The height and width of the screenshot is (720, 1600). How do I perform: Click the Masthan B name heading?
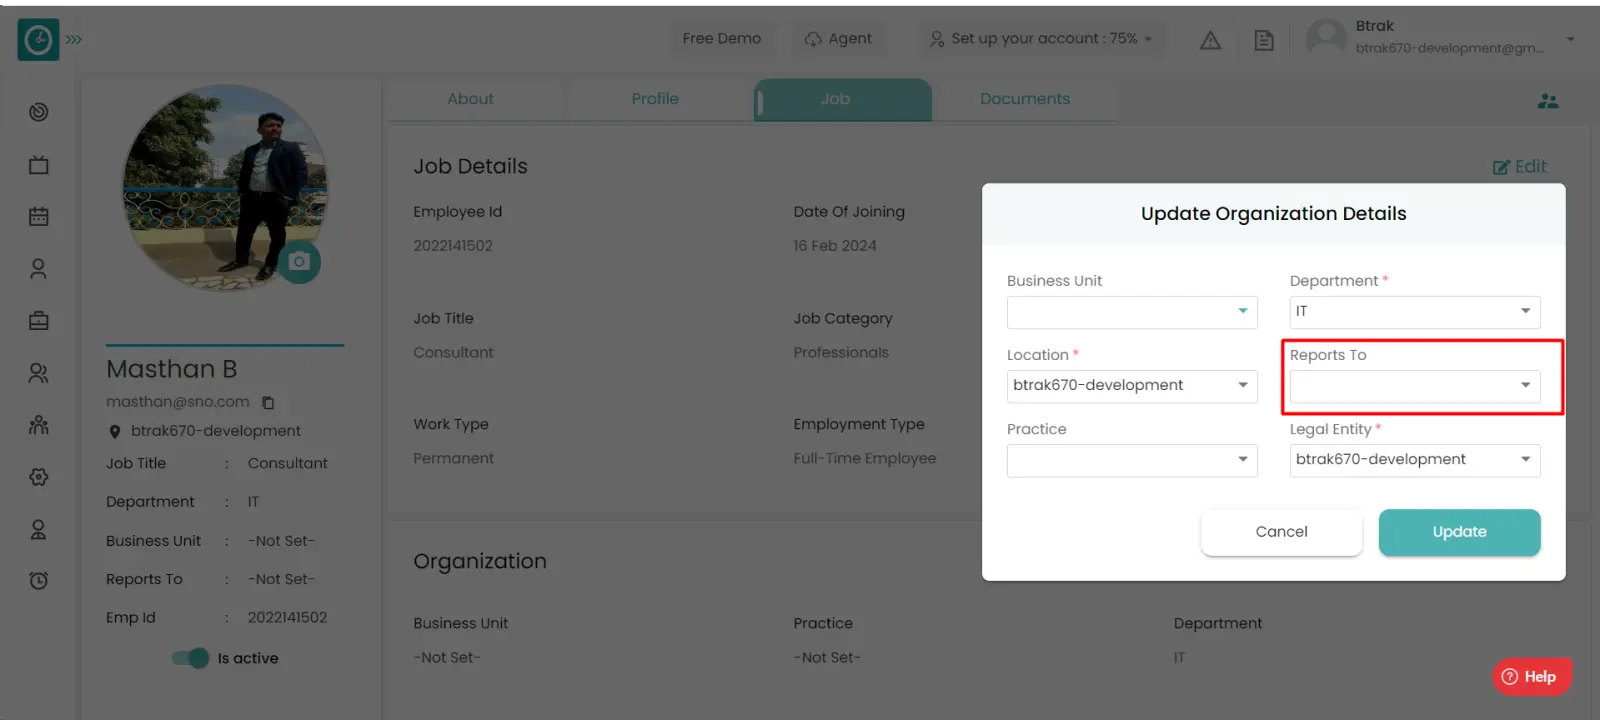[x=172, y=369]
